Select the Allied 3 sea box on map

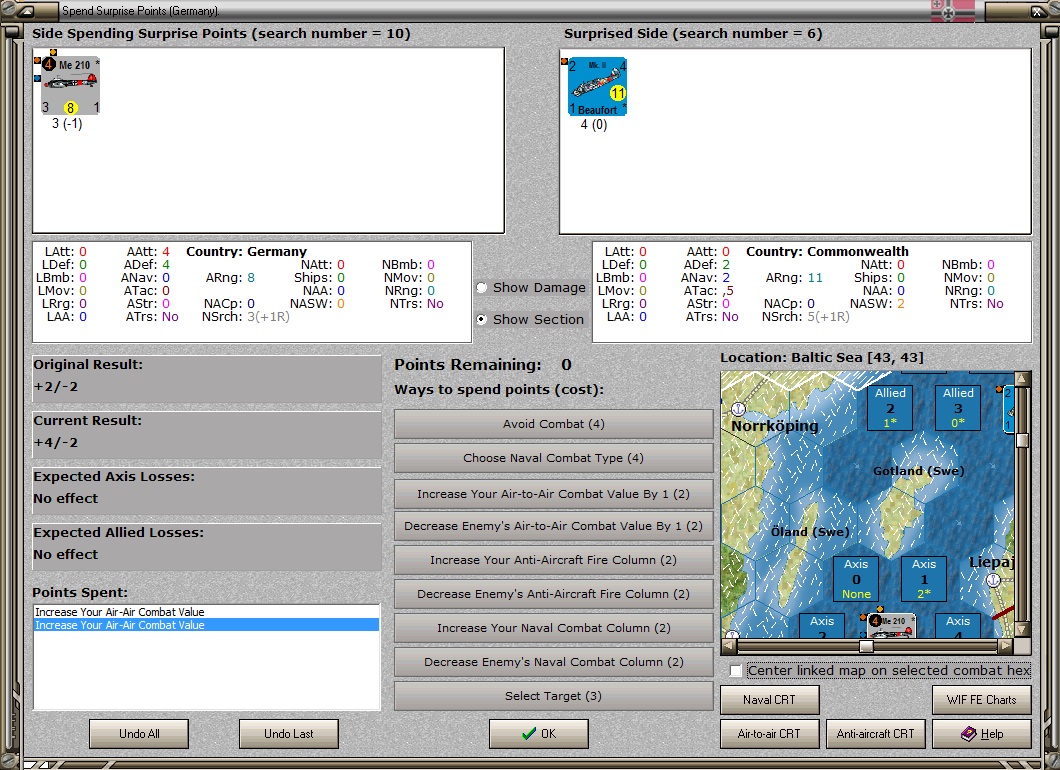point(957,407)
